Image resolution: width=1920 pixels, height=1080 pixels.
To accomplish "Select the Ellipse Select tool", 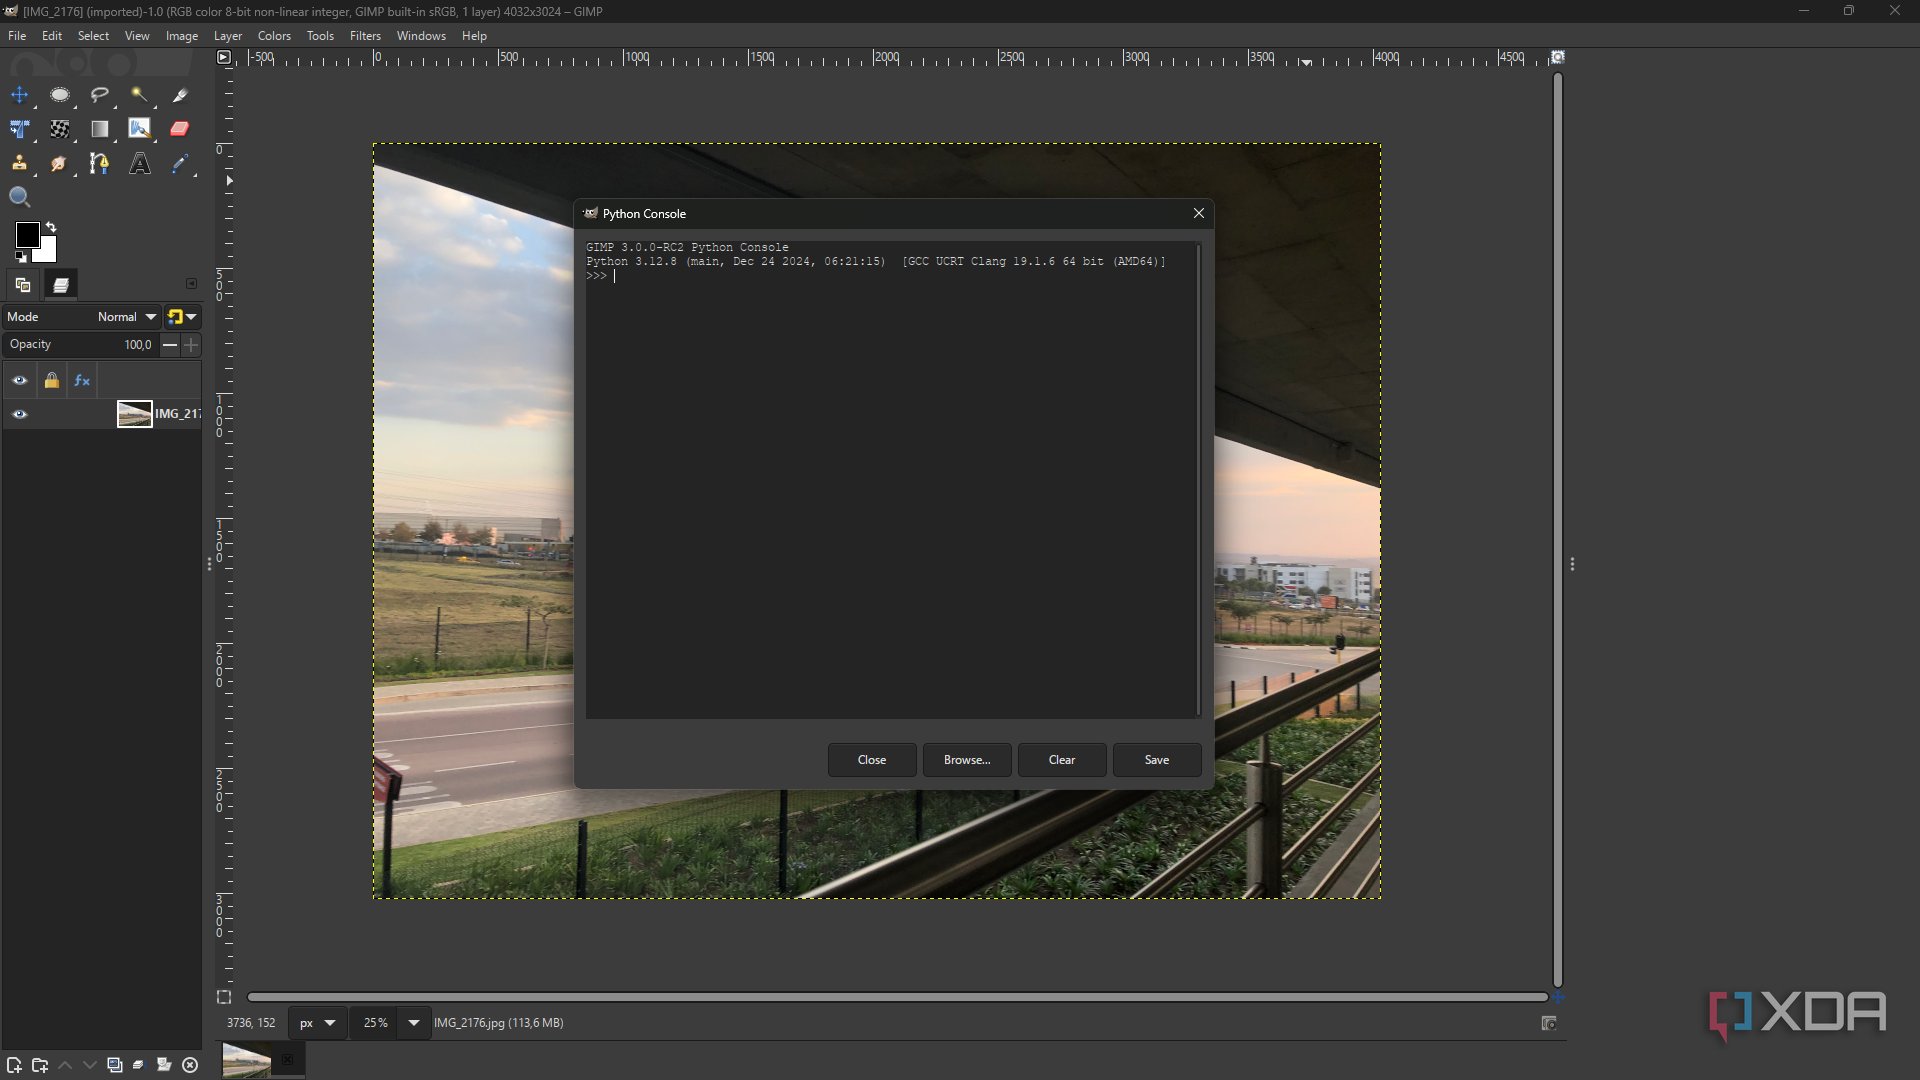I will coord(60,95).
